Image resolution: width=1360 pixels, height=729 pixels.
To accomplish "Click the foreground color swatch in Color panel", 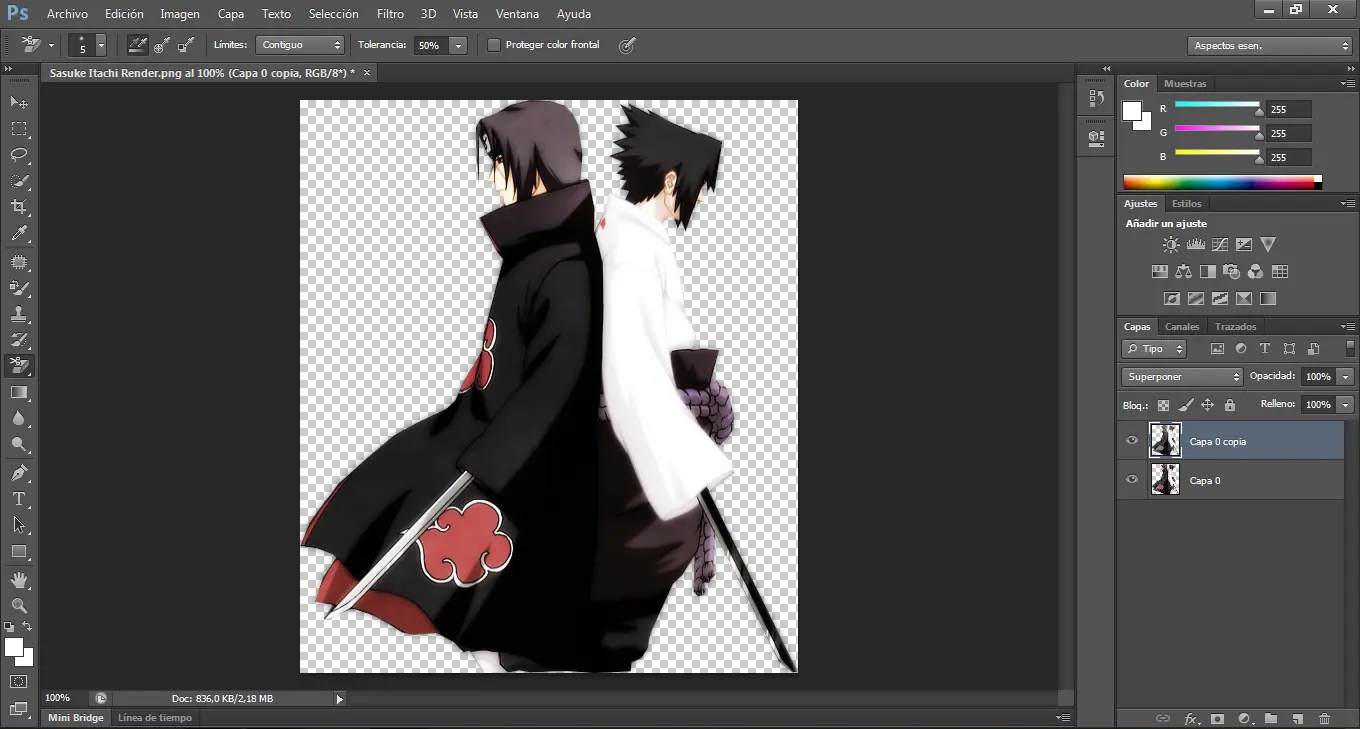I will pyautogui.click(x=1133, y=111).
